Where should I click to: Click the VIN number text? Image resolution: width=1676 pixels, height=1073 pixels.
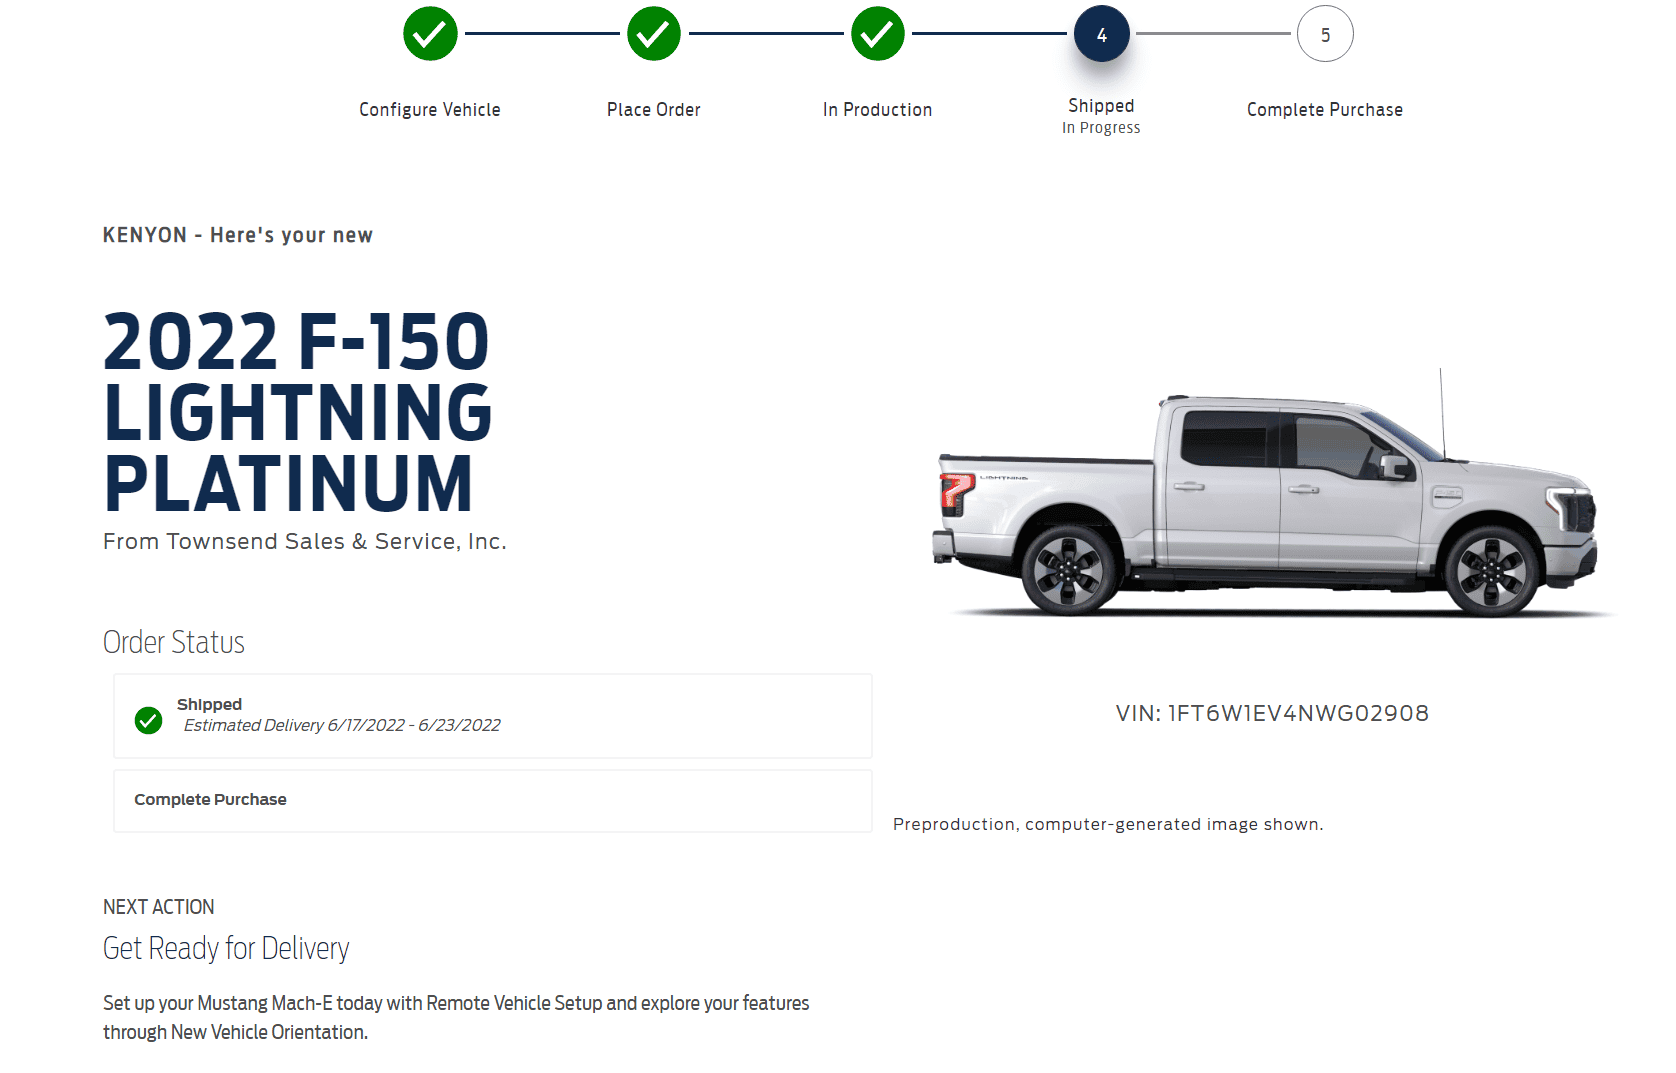tap(1272, 713)
